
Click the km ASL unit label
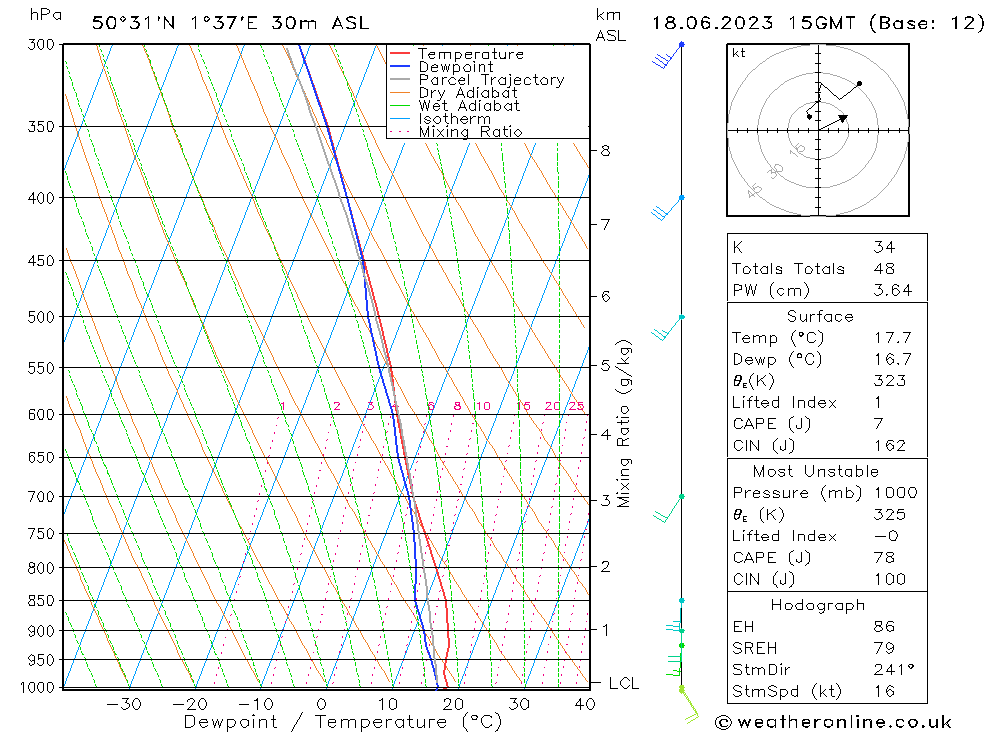pos(610,25)
